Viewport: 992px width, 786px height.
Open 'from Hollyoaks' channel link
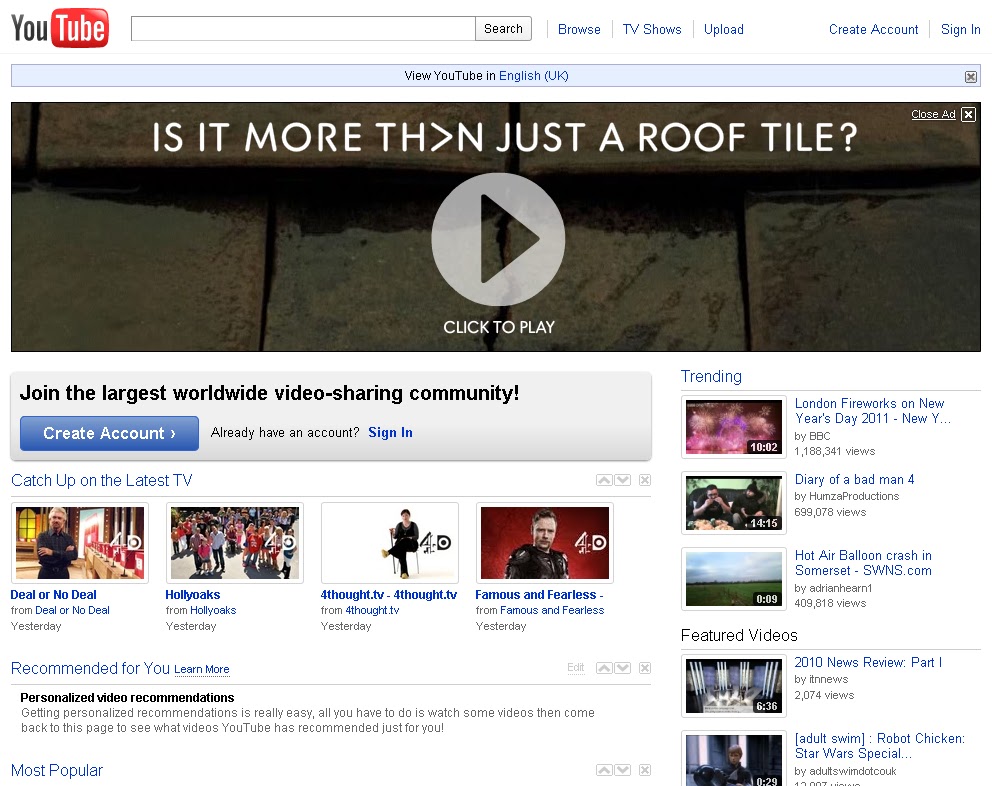[213, 610]
